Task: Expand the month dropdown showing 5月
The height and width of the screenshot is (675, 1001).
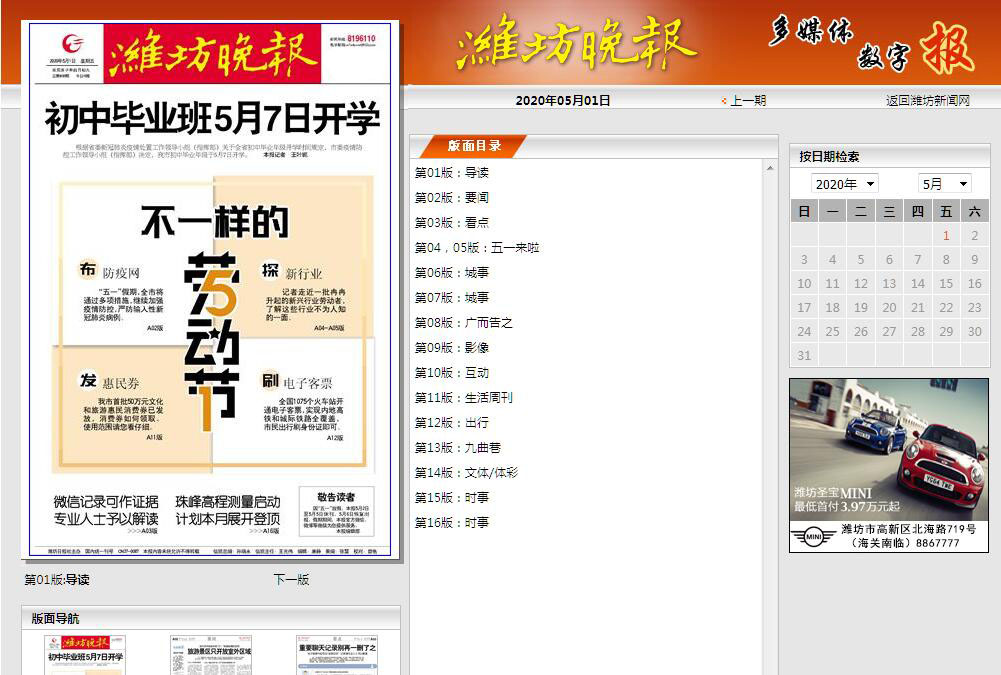Action: click(944, 184)
